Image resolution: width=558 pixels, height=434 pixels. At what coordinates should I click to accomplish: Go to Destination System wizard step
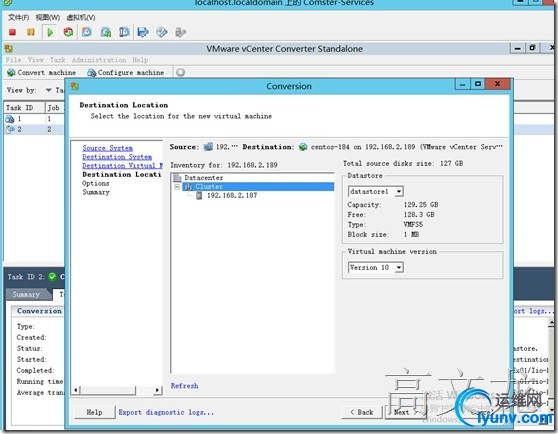[117, 157]
